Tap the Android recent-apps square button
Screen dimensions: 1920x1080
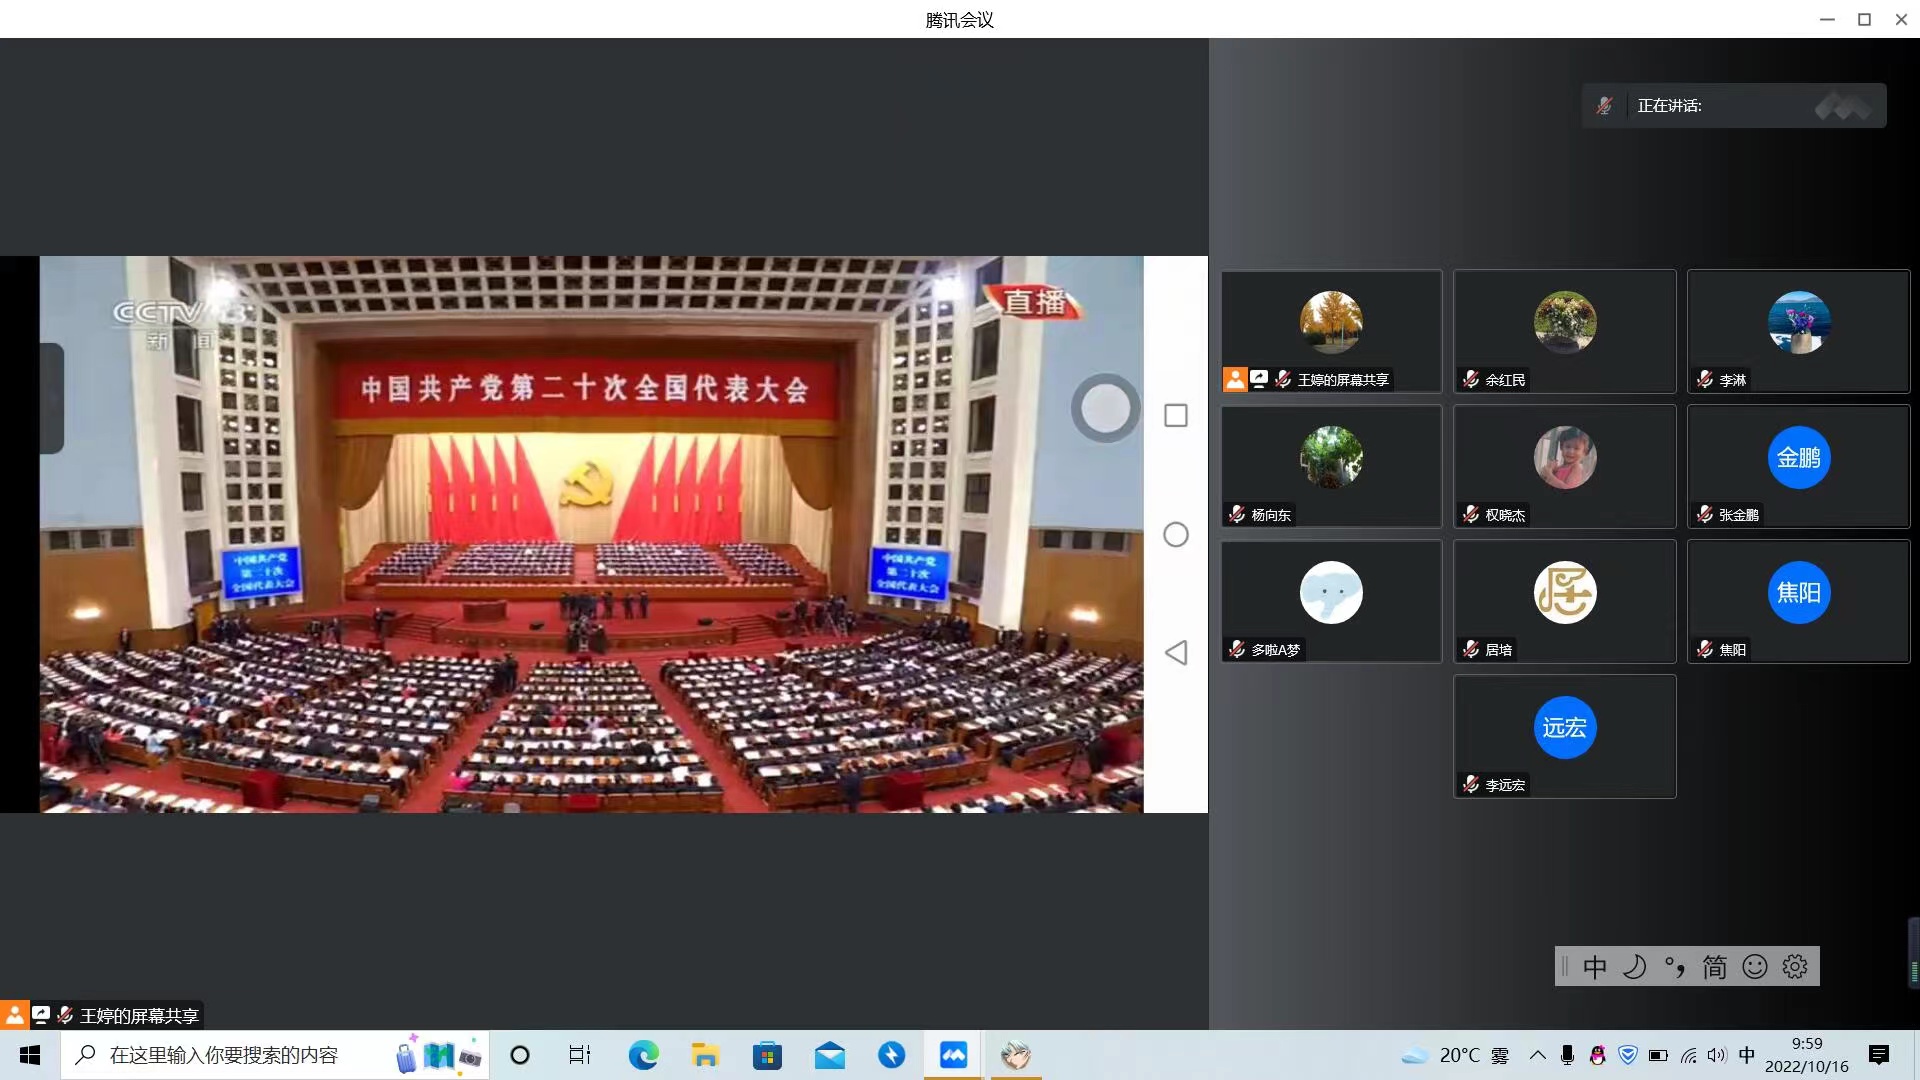coord(1176,415)
